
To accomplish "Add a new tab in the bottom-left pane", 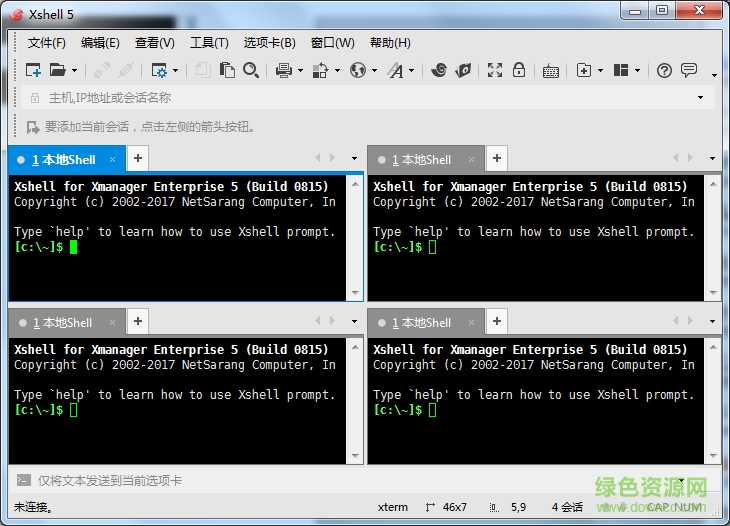I will [x=138, y=321].
